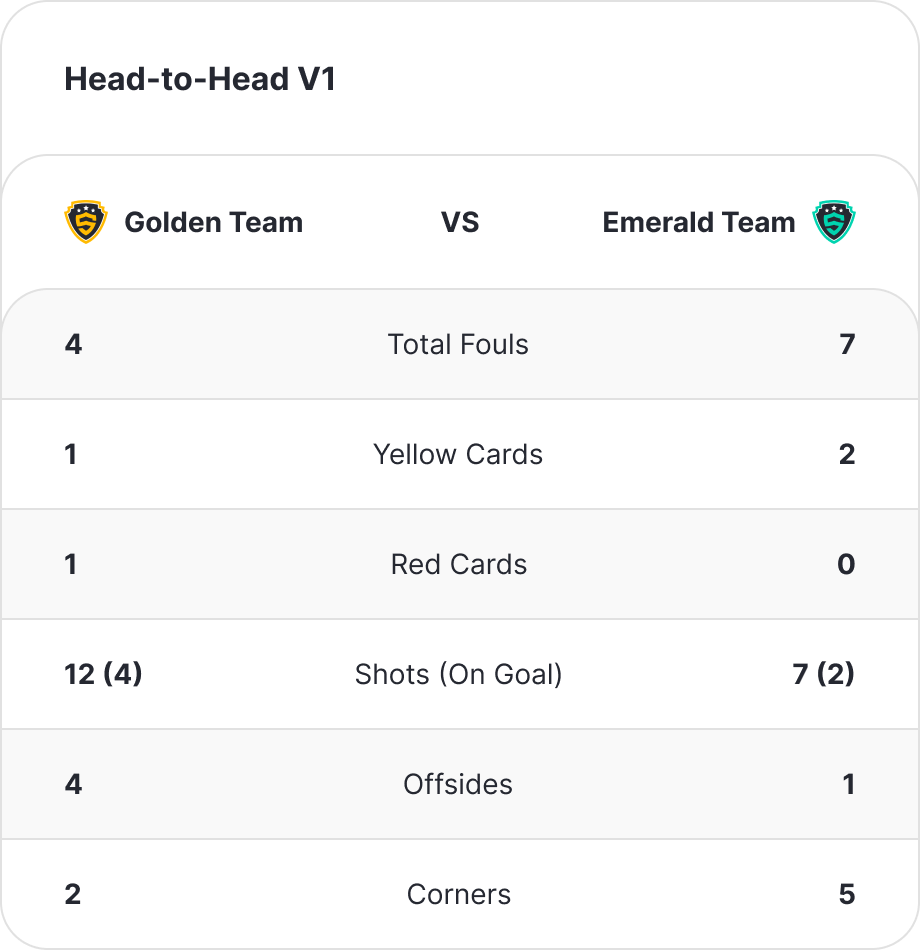Select the Corners row label
This screenshot has height=950, width=920.
459,894
